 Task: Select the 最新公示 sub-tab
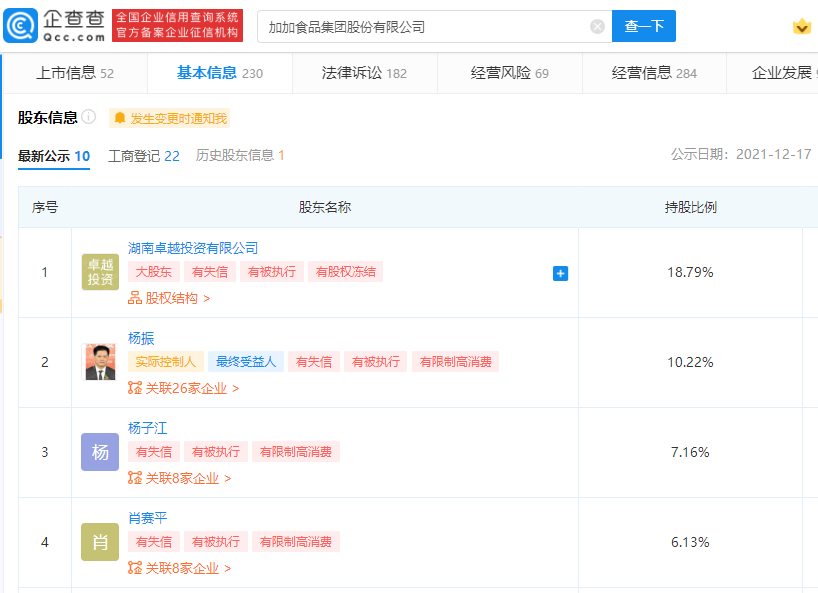click(x=54, y=156)
